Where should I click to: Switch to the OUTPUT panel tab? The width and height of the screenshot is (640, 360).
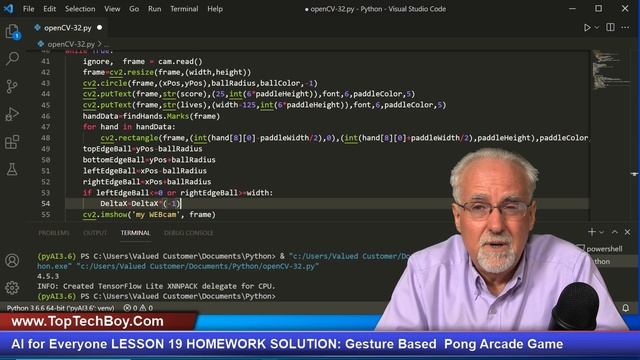point(95,233)
